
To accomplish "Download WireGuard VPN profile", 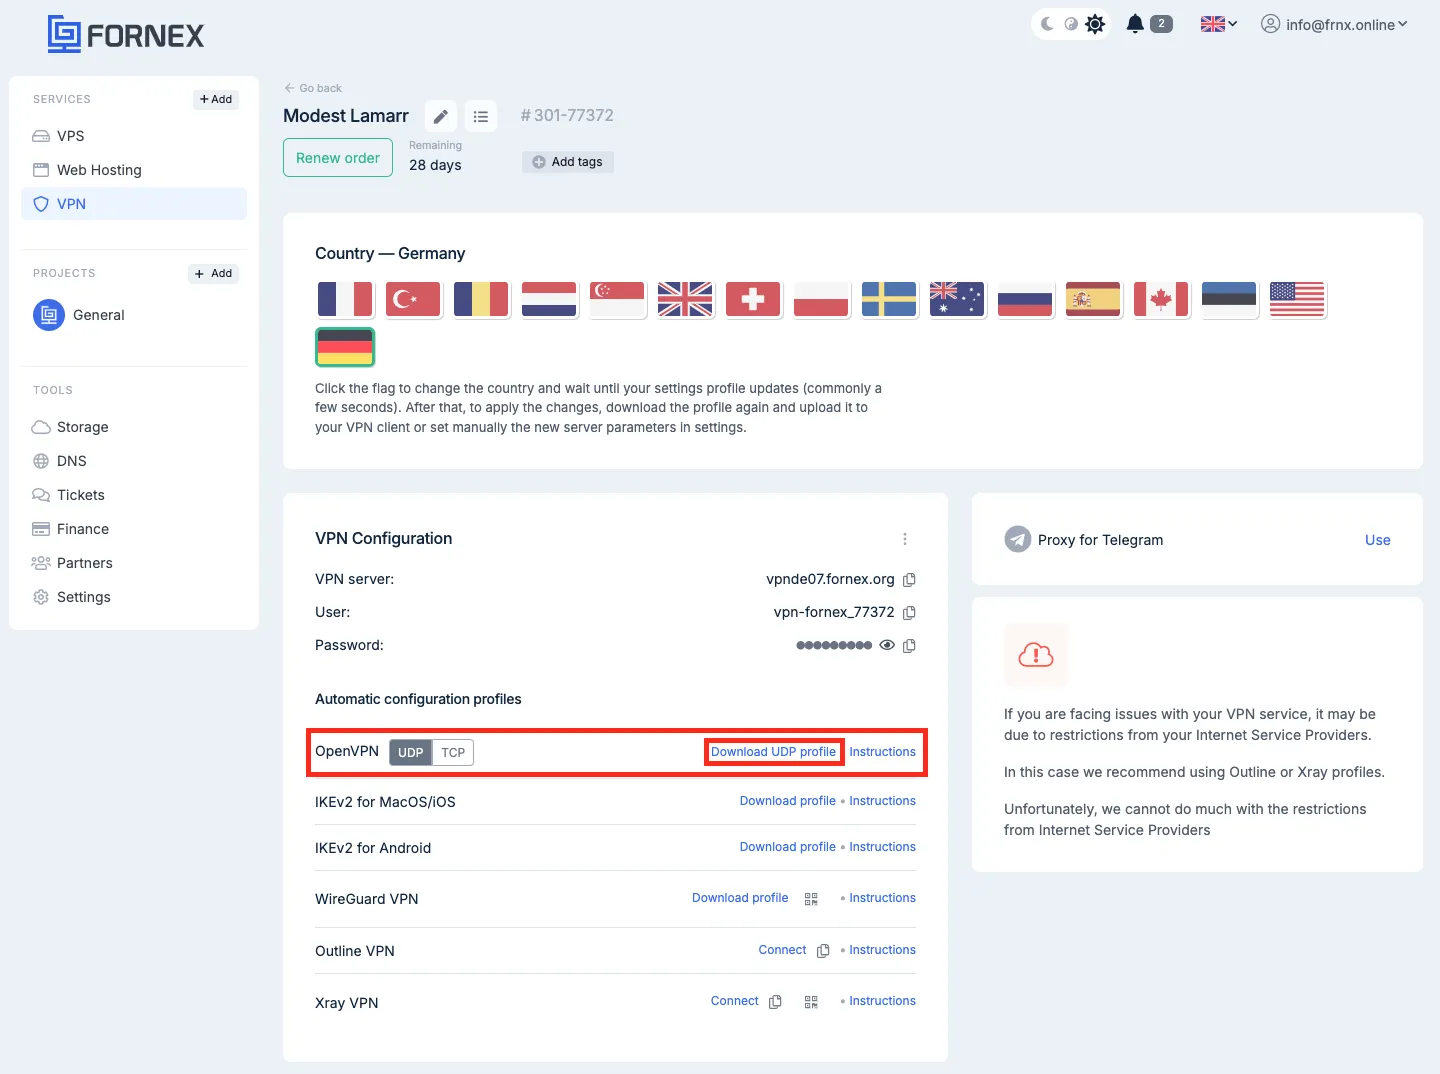I will (740, 898).
